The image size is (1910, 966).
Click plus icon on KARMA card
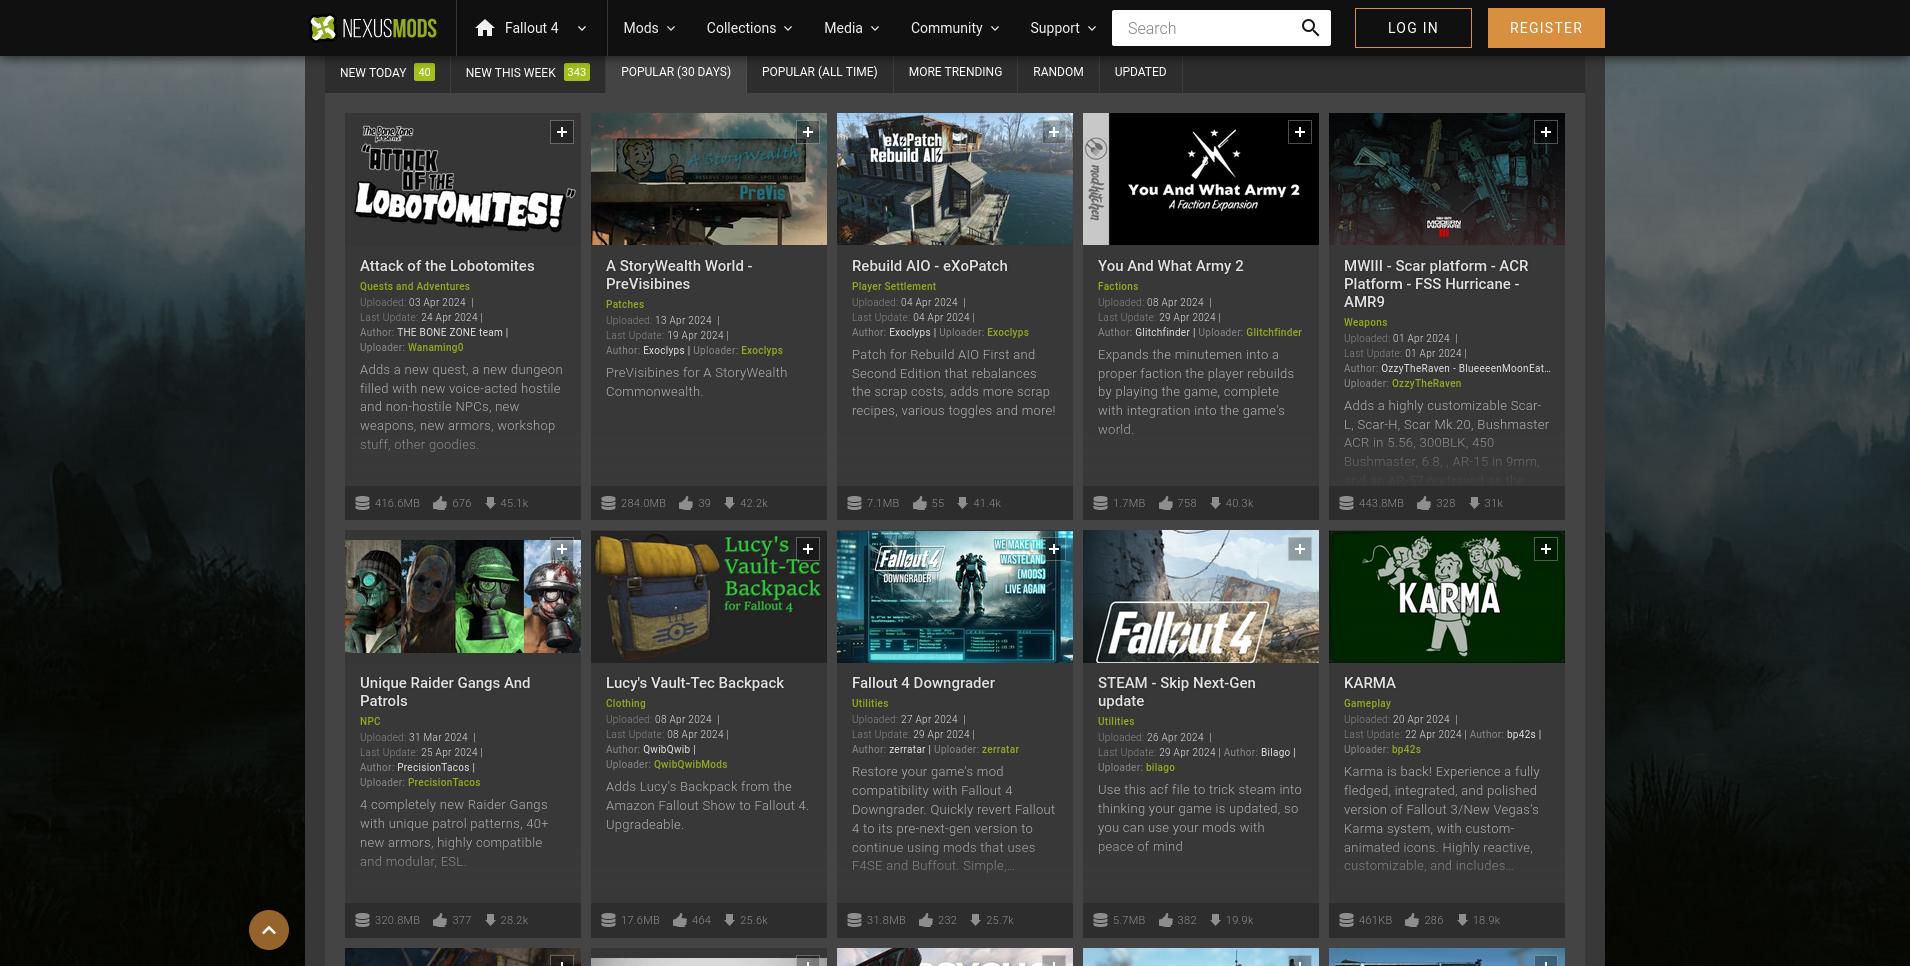point(1546,549)
